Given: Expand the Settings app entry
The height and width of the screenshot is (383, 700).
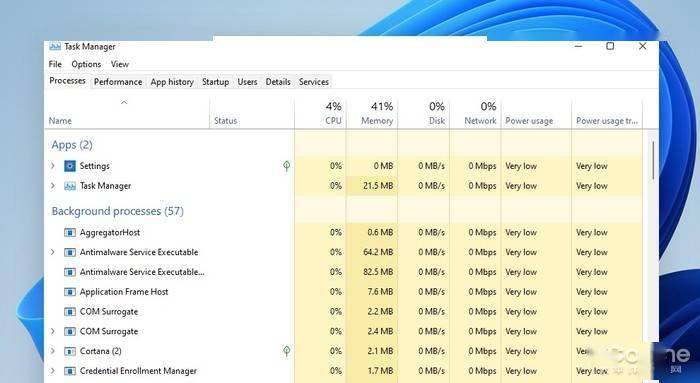Looking at the screenshot, I should 53,166.
